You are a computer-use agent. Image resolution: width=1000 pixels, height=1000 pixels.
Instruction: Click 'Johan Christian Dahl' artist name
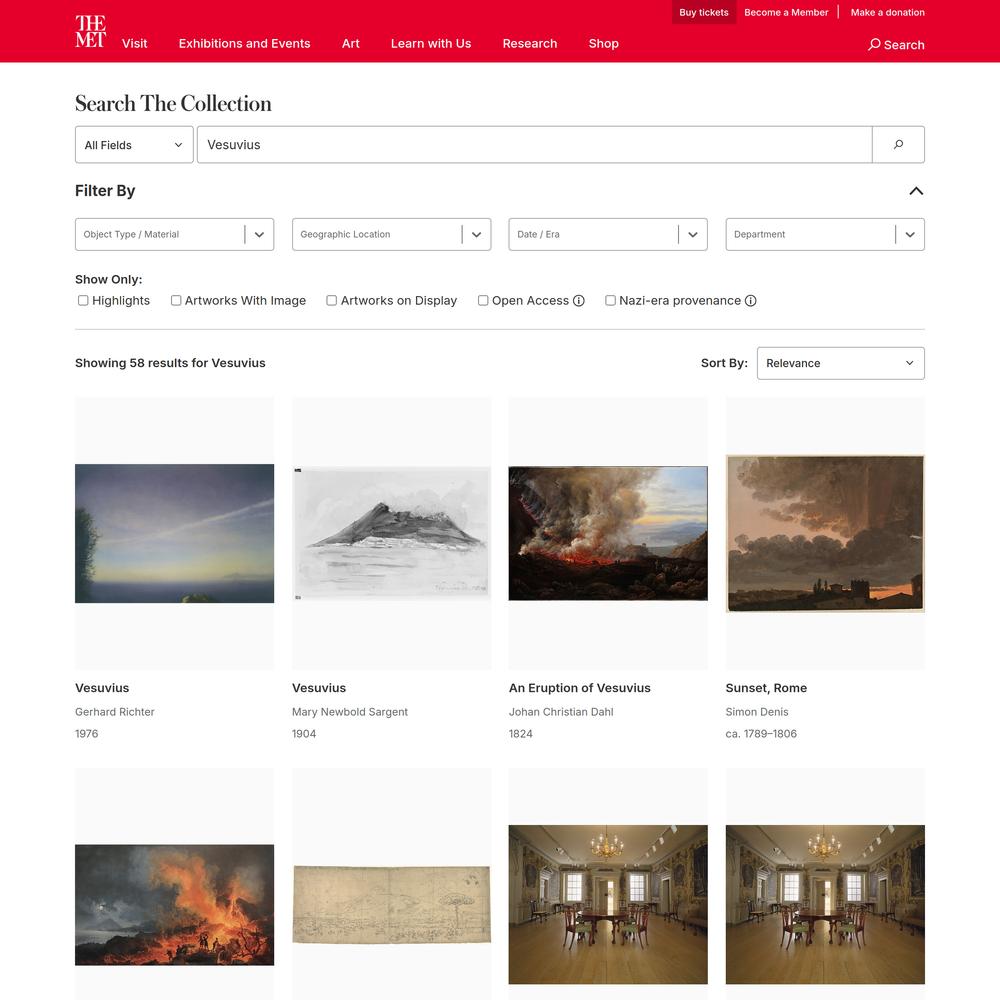pos(561,712)
